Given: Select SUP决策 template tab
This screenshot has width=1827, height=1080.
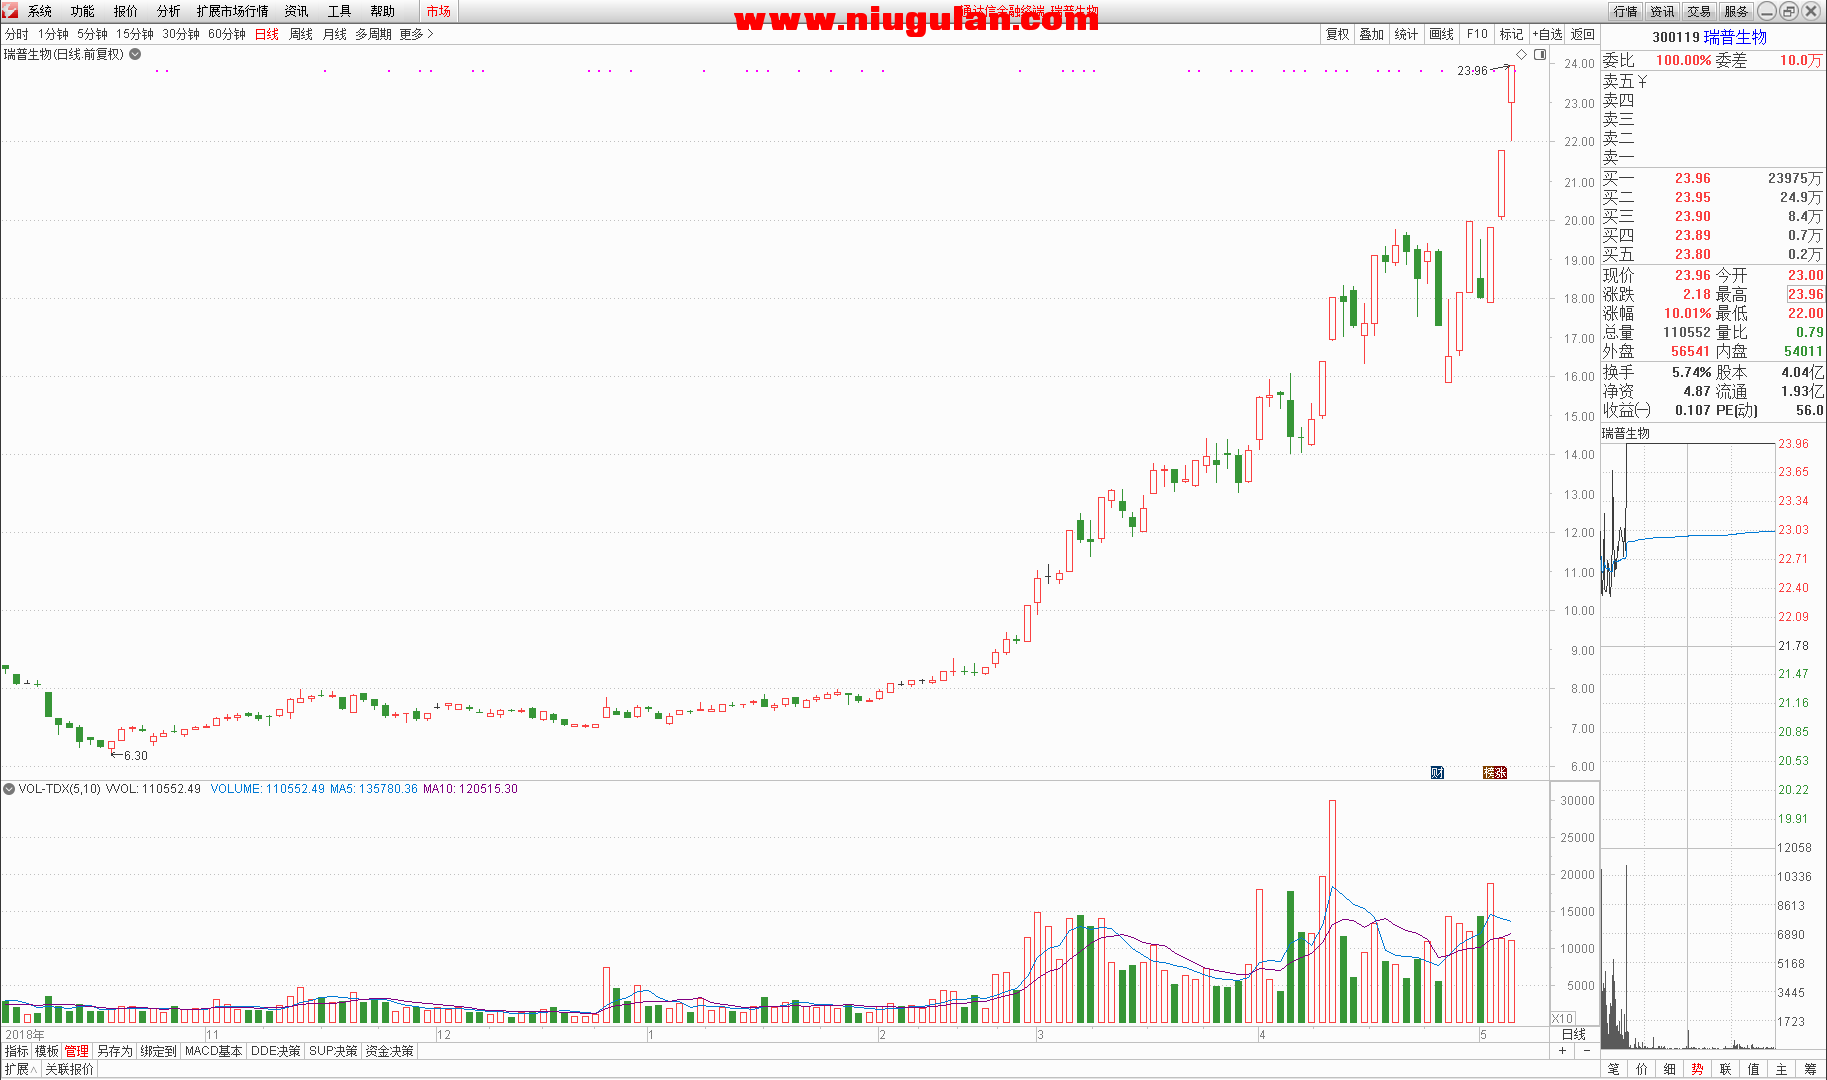Looking at the screenshot, I should (x=333, y=1051).
